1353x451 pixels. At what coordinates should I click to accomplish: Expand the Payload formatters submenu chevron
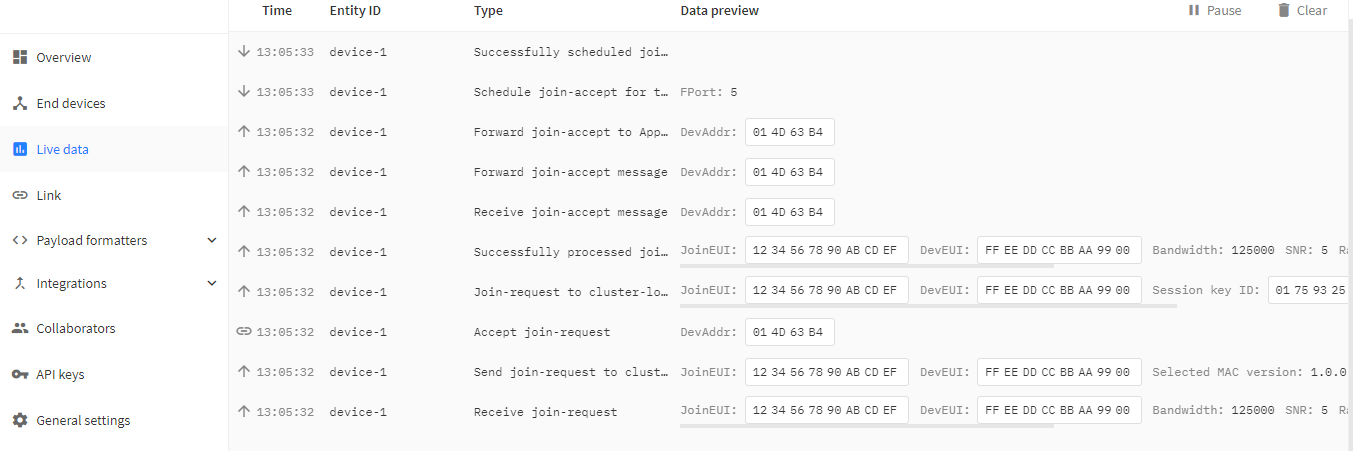pos(211,241)
